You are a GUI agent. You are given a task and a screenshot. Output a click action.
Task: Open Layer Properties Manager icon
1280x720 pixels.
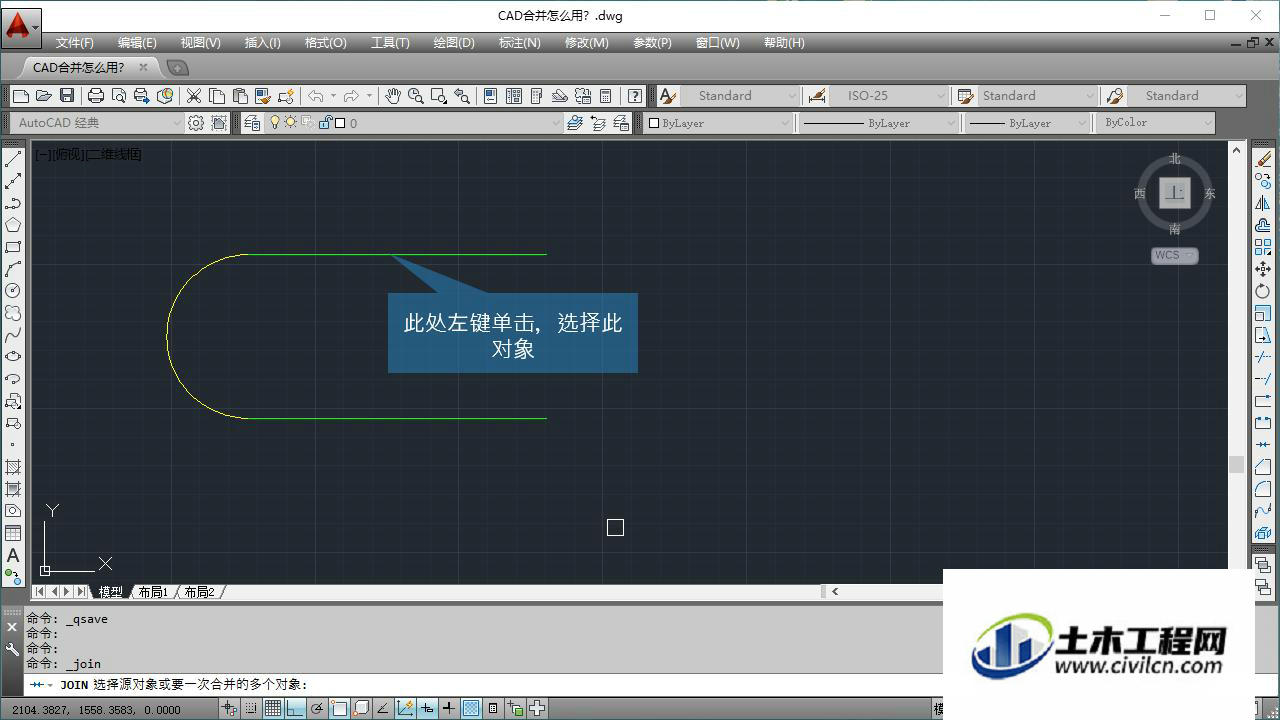click(252, 123)
